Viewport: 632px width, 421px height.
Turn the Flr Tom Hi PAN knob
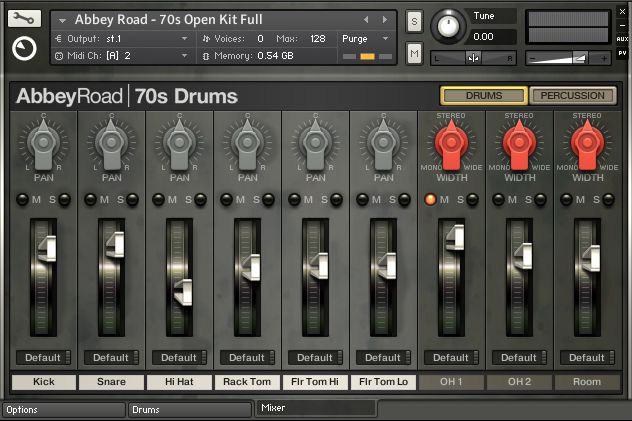click(x=316, y=144)
